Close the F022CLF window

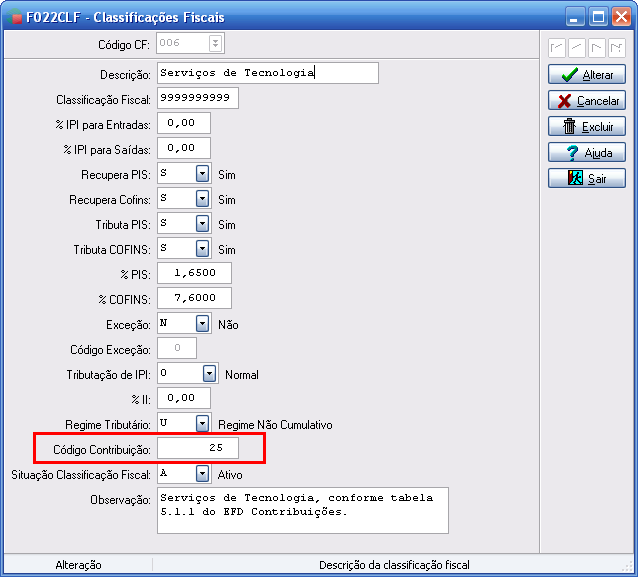point(621,17)
